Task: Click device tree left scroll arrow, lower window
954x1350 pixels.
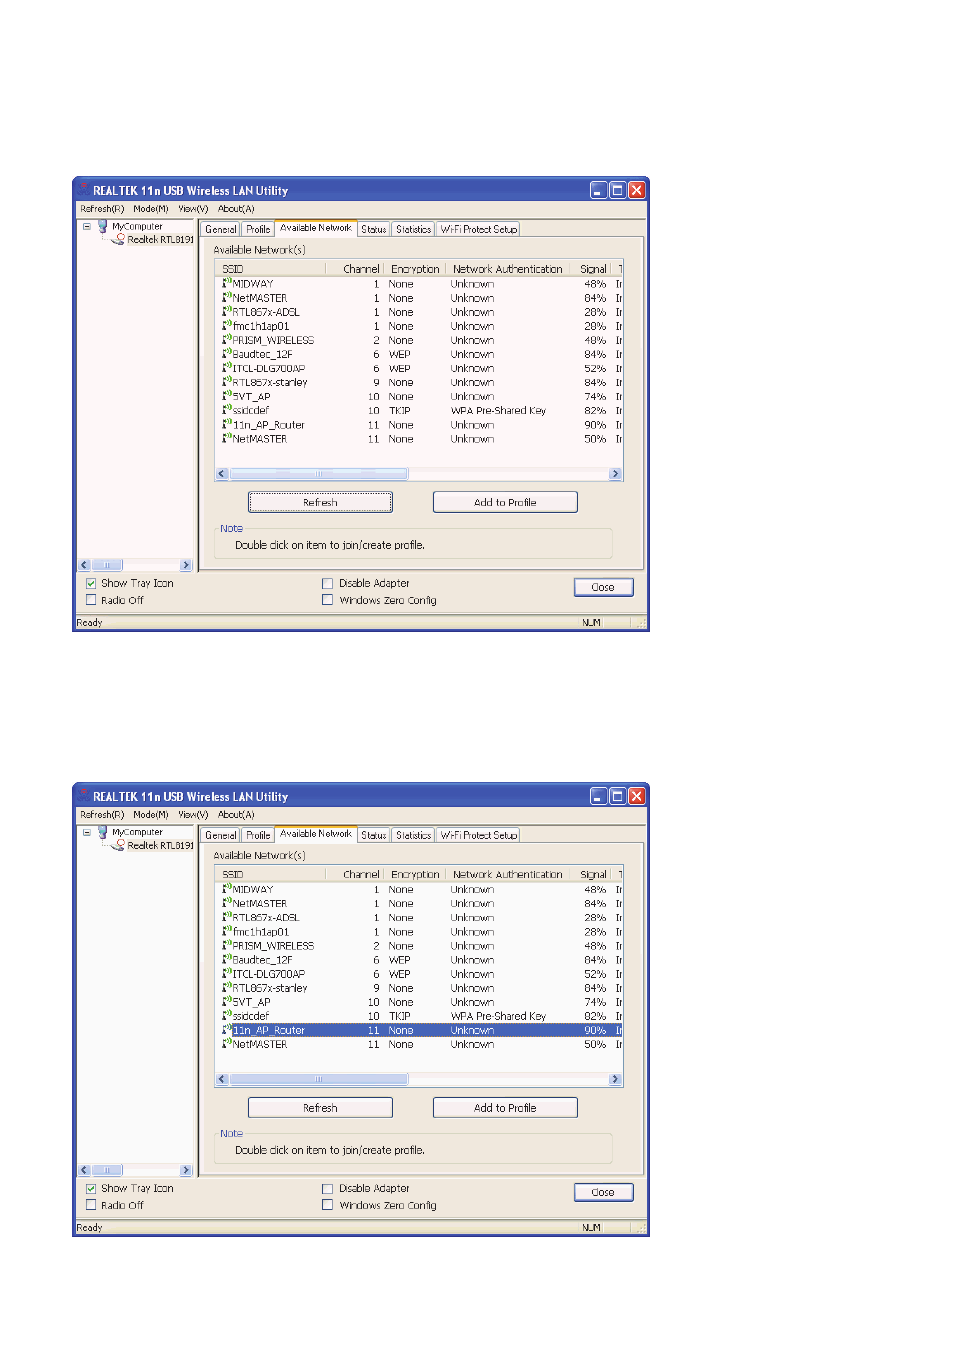Action: [x=84, y=1170]
